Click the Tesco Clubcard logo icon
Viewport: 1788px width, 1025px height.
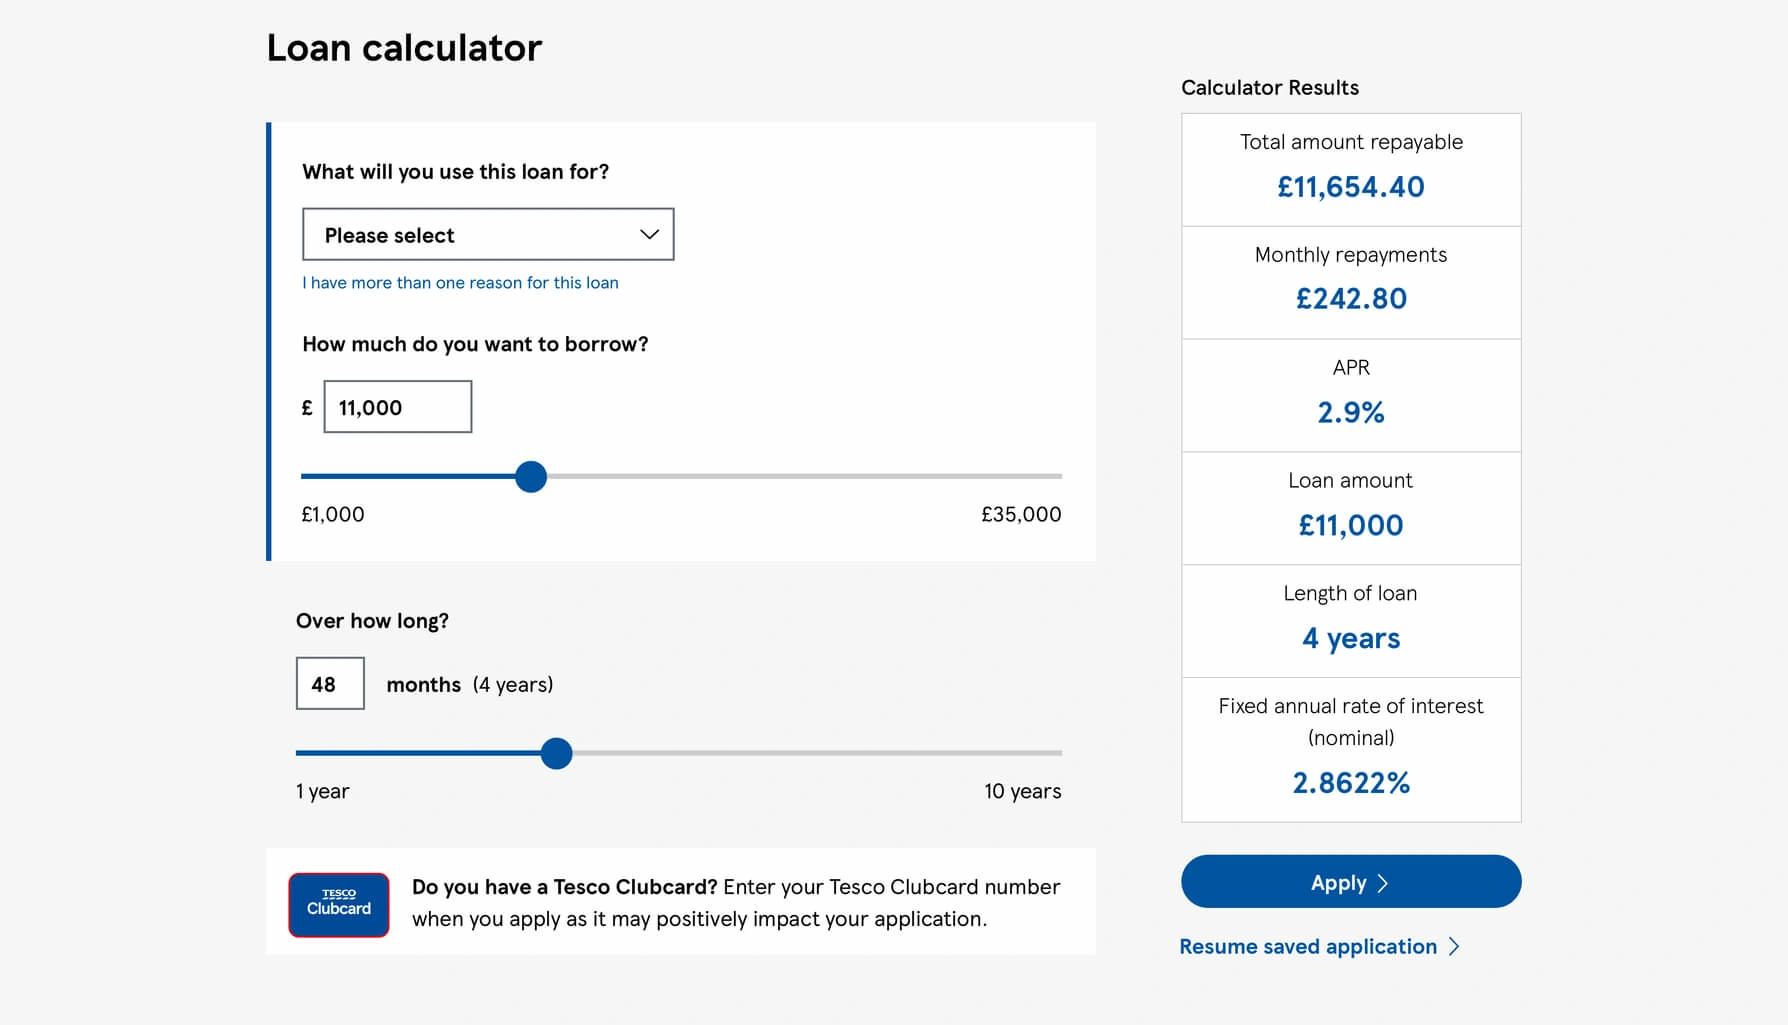[339, 904]
